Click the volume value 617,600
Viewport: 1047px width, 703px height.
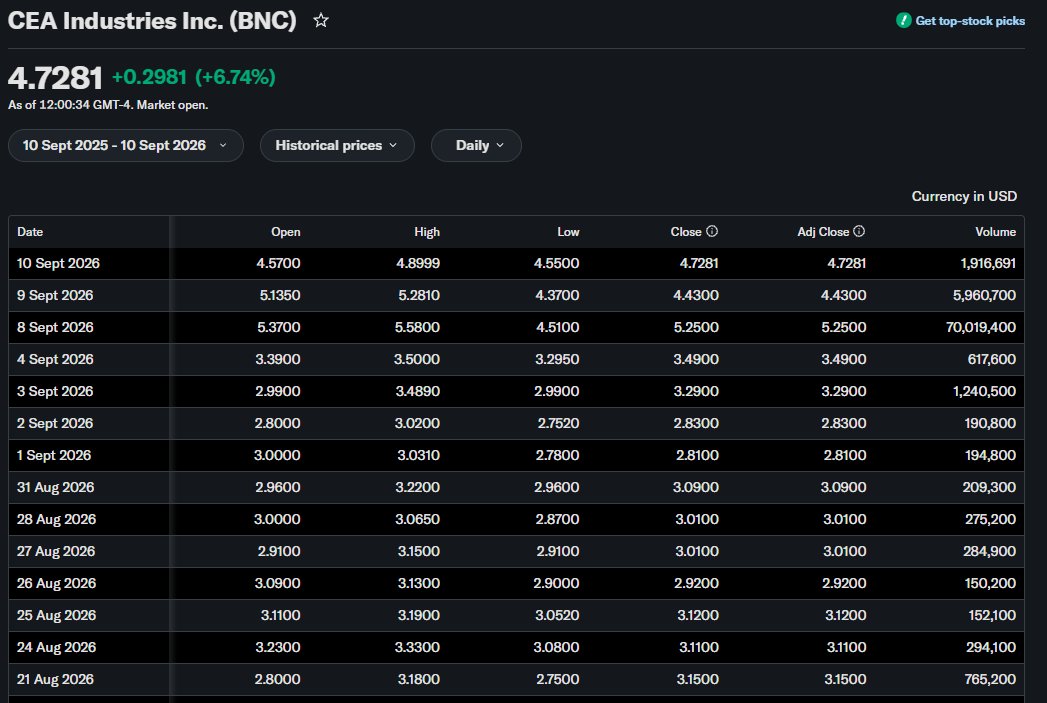pos(992,360)
